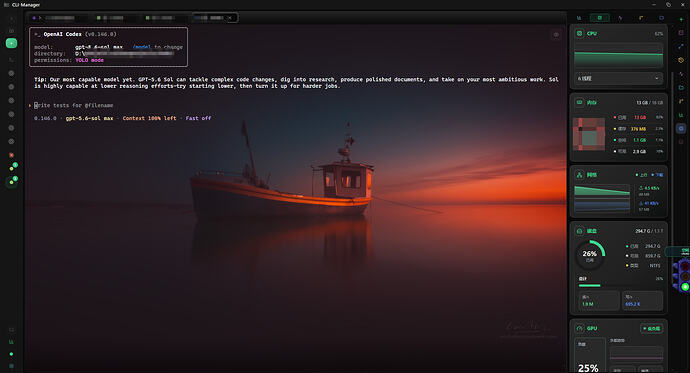Click the red X icon in left sidebar
The width and height of the screenshot is (690, 373).
click(x=11, y=155)
